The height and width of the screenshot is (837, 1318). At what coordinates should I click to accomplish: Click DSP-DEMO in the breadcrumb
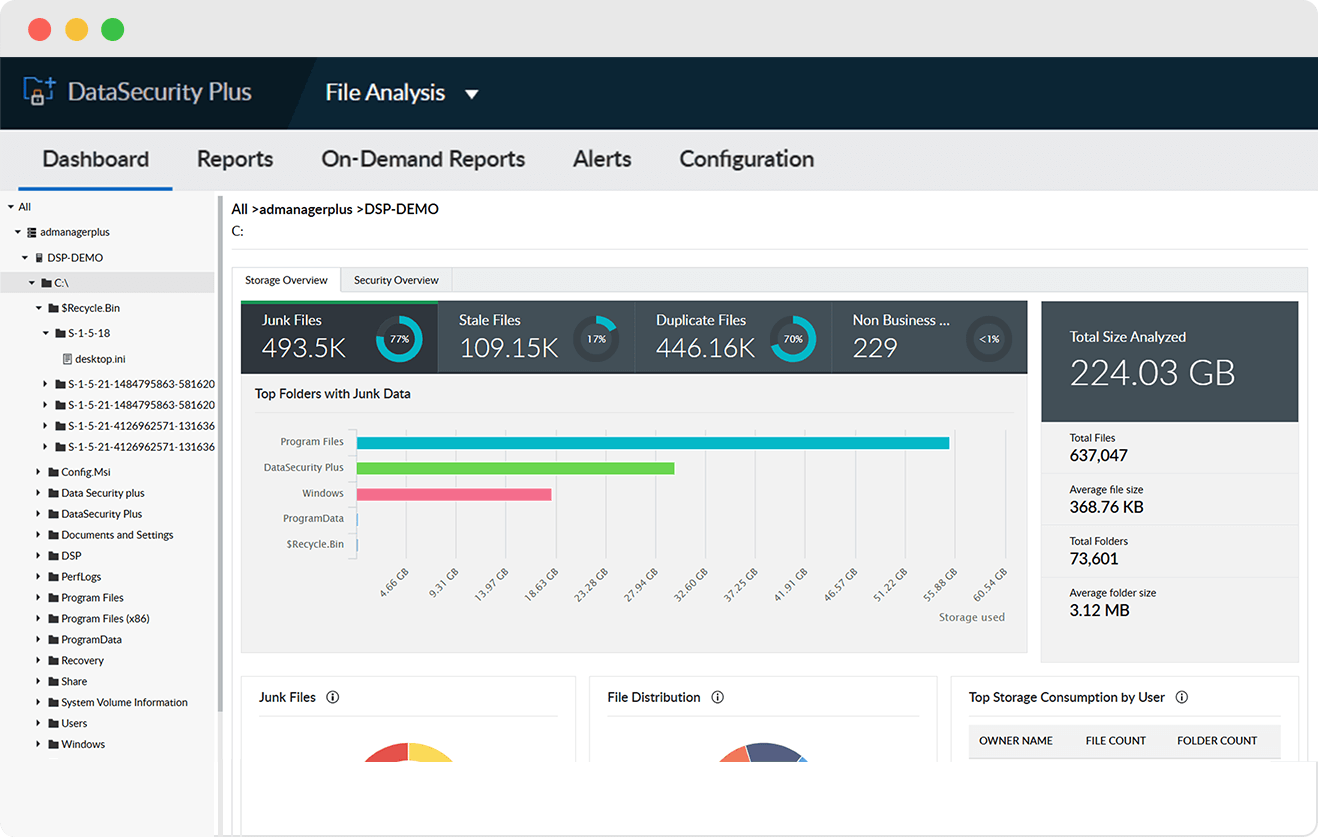tap(401, 209)
